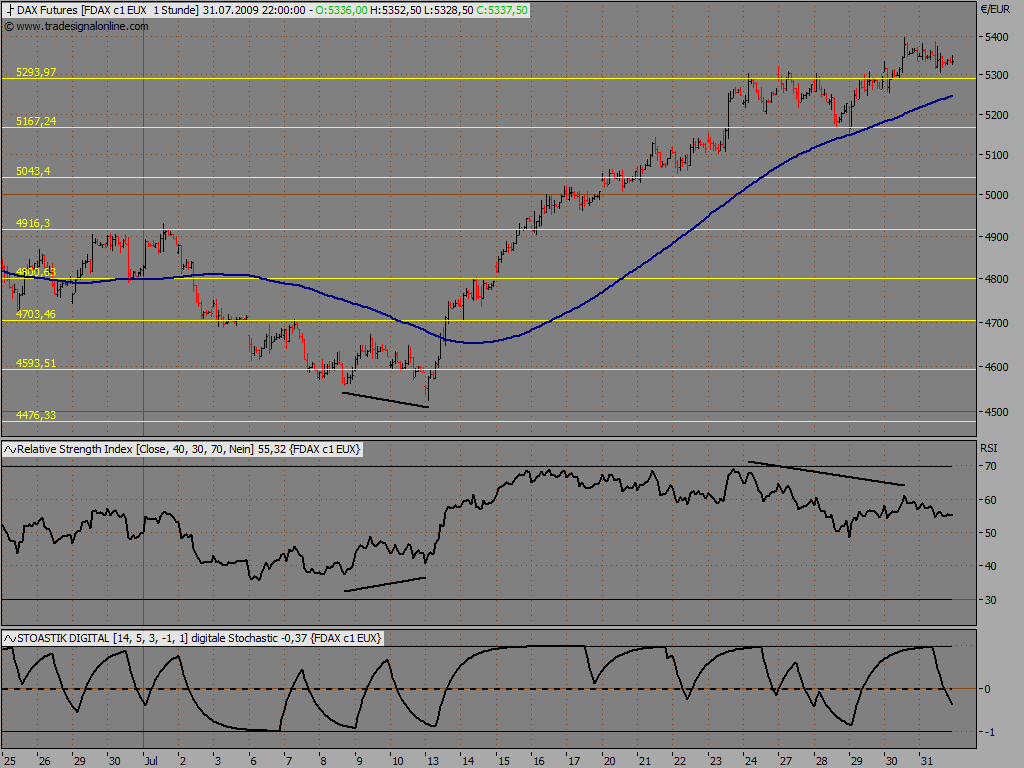Select the 5293,97 price level label
Image resolution: width=1024 pixels, height=768 pixels.
point(37,72)
